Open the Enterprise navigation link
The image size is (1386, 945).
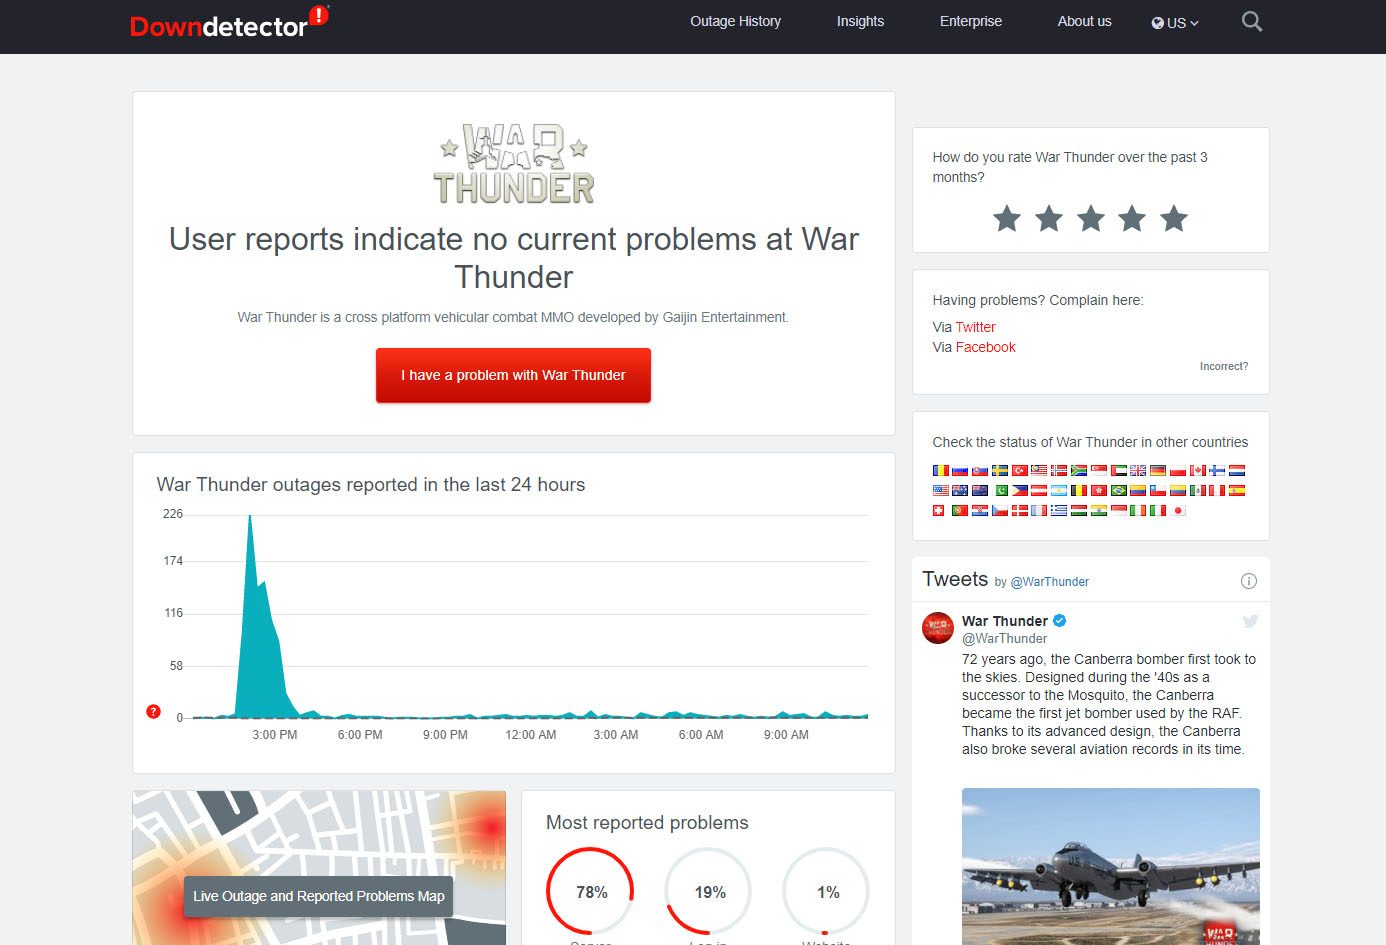(970, 21)
